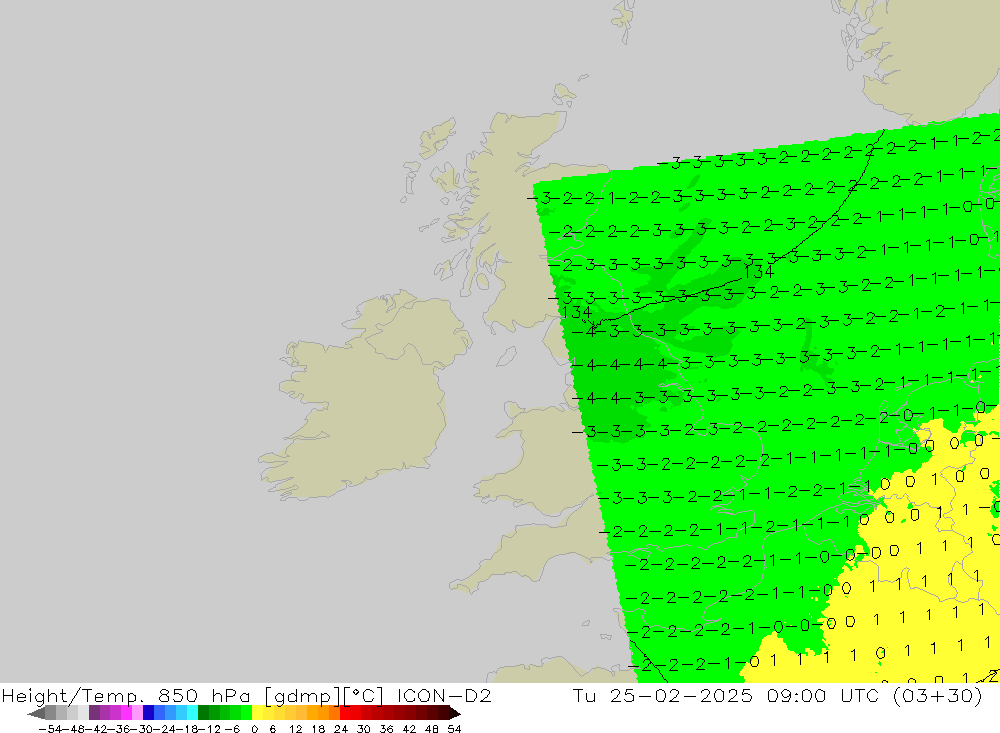Viewport: 1000px width, 733px height.
Task: Click the dark blue swatch in the color legend
Action: click(x=148, y=713)
